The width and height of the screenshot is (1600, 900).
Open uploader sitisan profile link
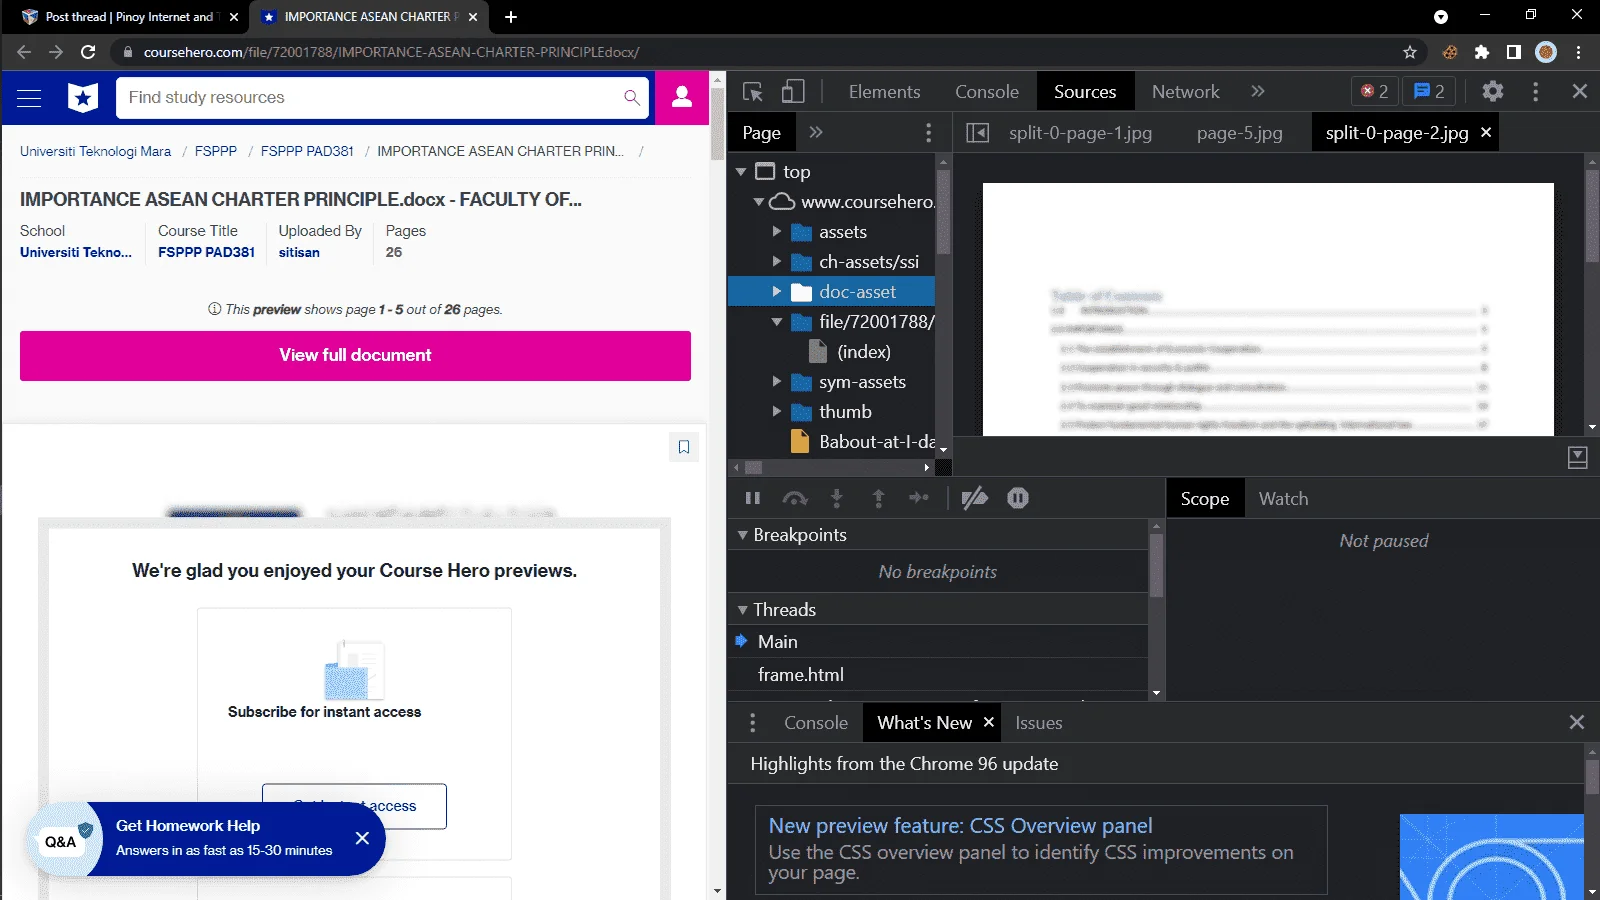click(x=299, y=252)
